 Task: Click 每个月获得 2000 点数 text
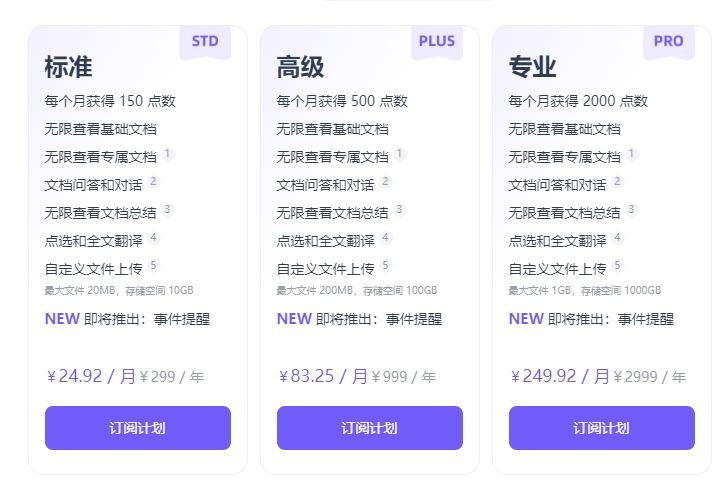578,101
